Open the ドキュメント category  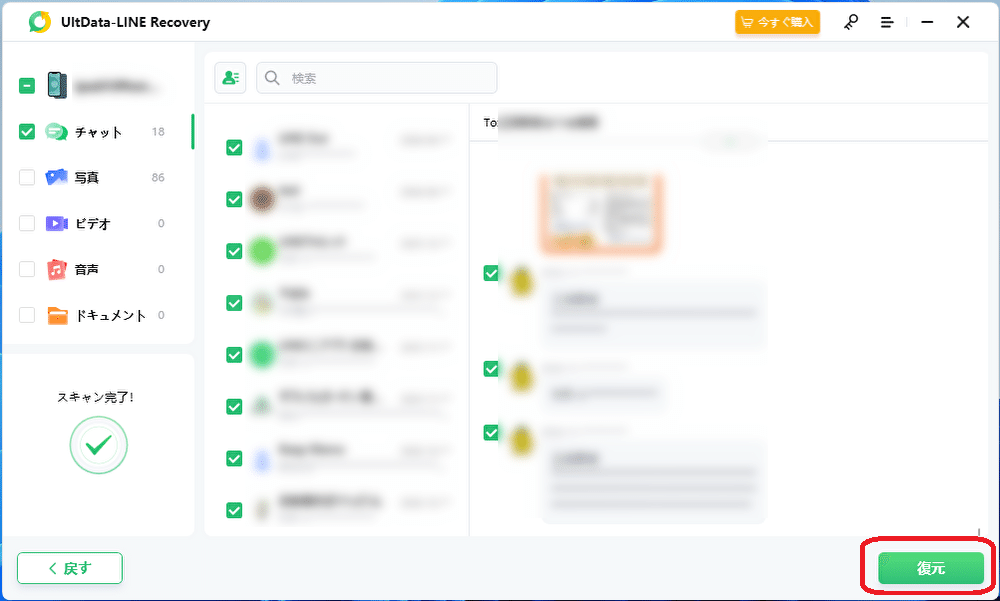click(111, 315)
